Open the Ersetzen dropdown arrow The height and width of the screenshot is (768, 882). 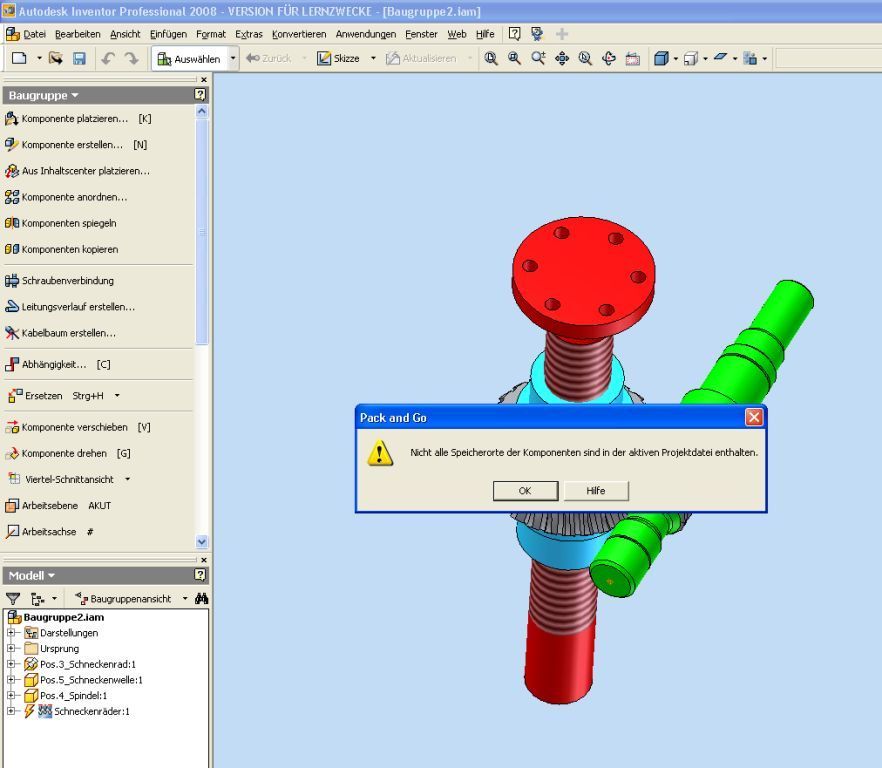click(x=117, y=396)
